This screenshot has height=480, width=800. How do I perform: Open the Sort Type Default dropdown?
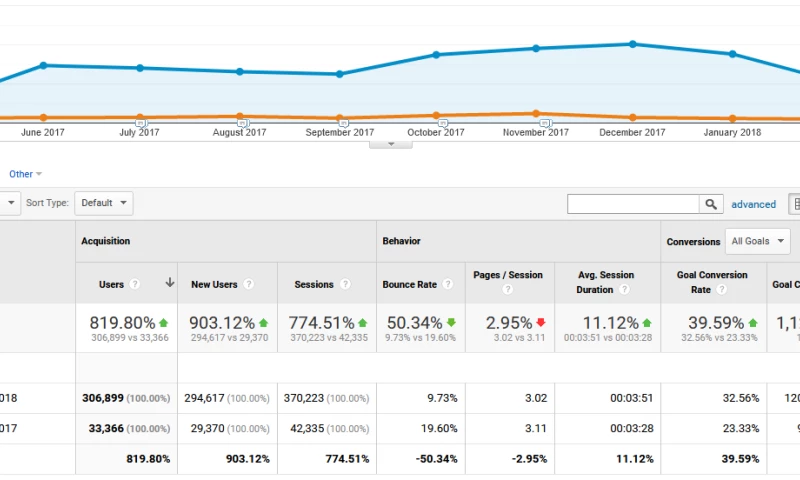point(104,203)
